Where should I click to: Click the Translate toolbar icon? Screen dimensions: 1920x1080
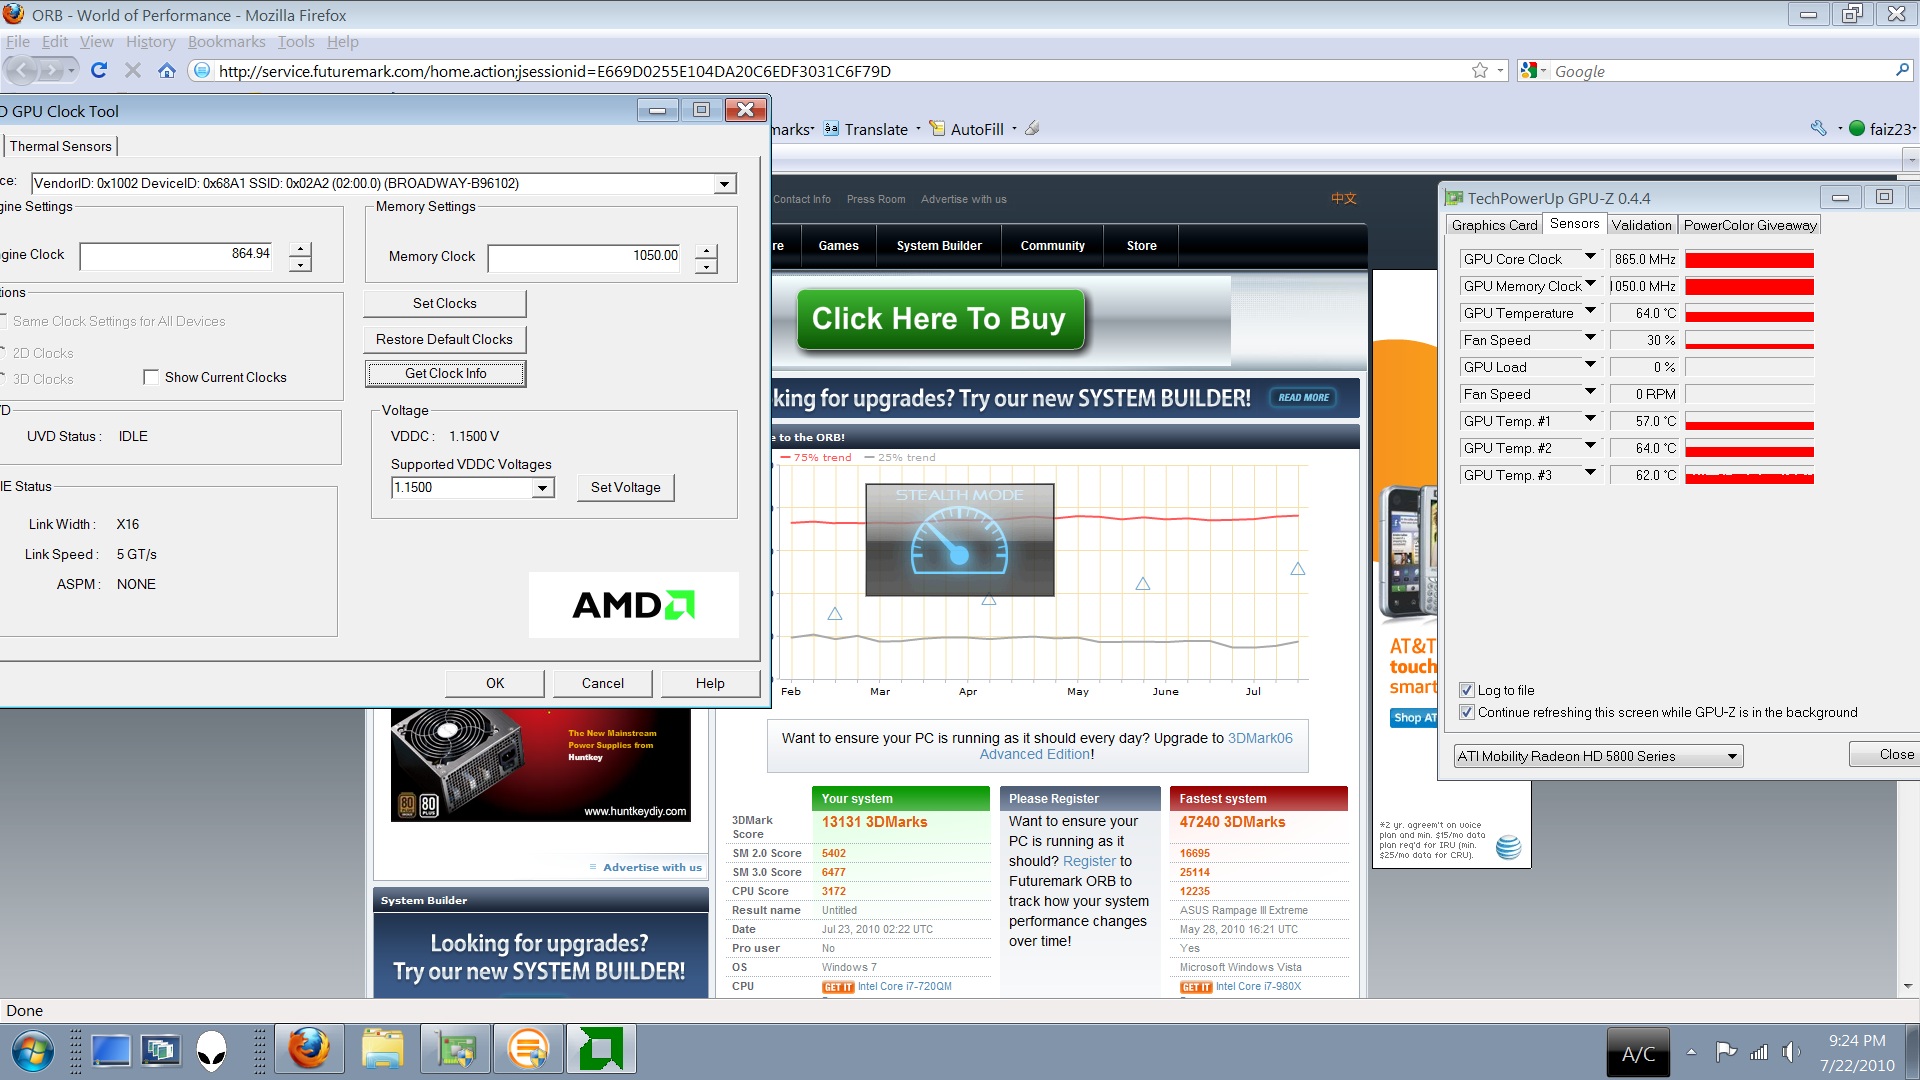[x=831, y=129]
